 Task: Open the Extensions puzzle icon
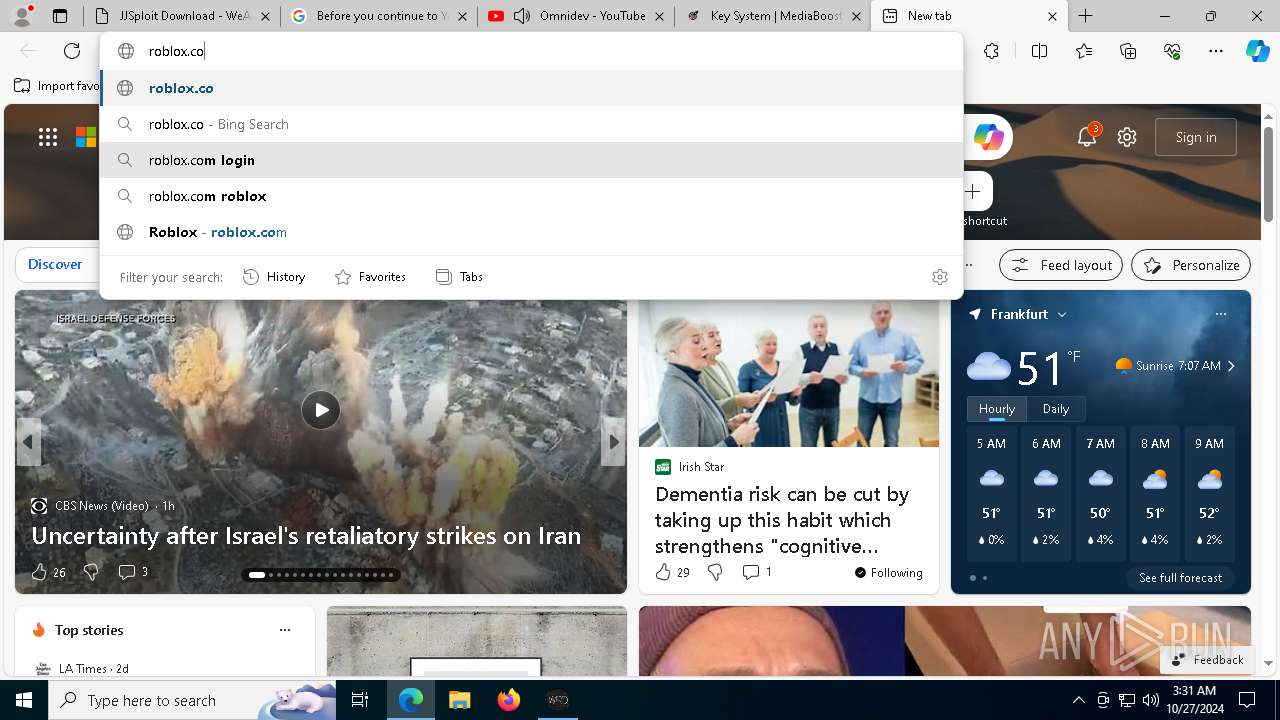[x=991, y=51]
